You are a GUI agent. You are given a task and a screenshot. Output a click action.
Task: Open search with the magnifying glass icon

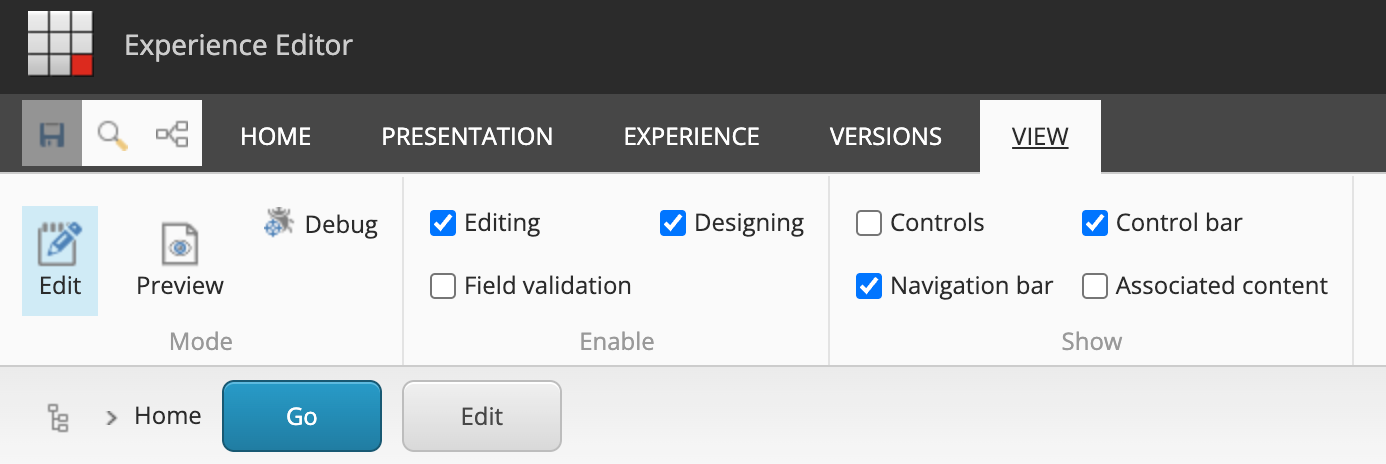point(112,133)
